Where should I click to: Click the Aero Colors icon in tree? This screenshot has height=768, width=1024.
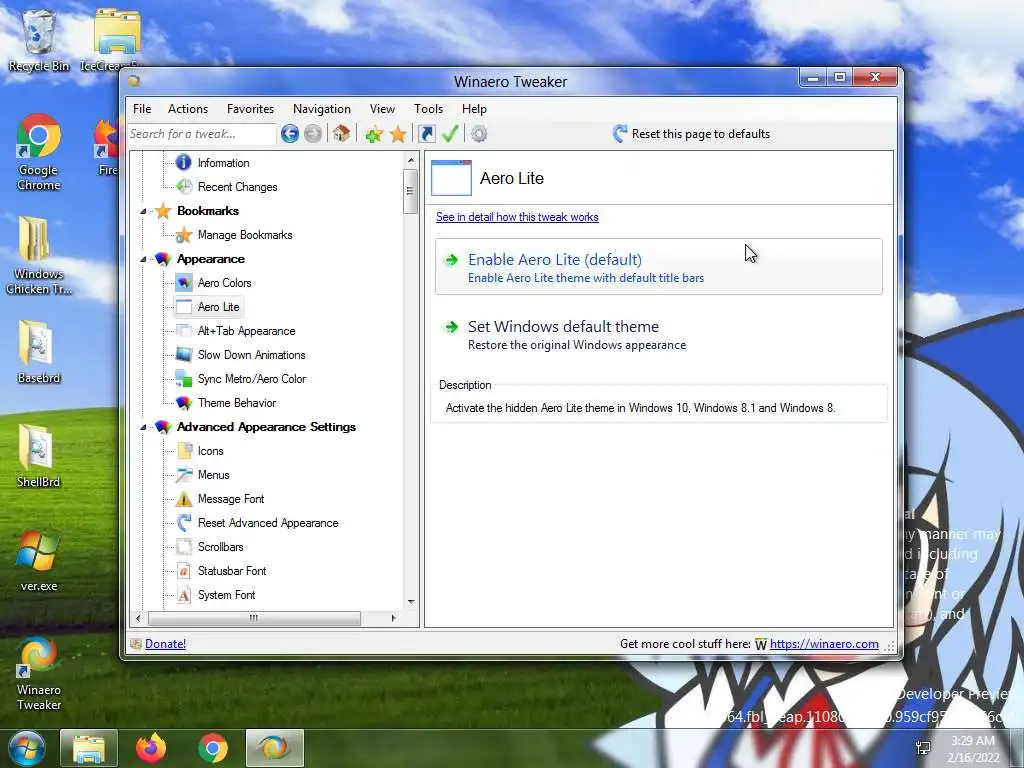[184, 283]
